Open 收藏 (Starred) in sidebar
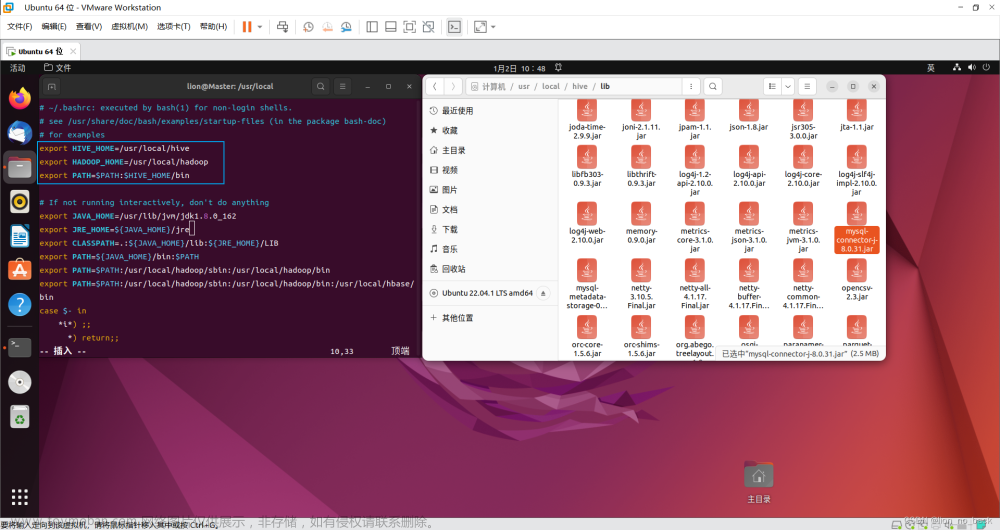 pos(491,131)
